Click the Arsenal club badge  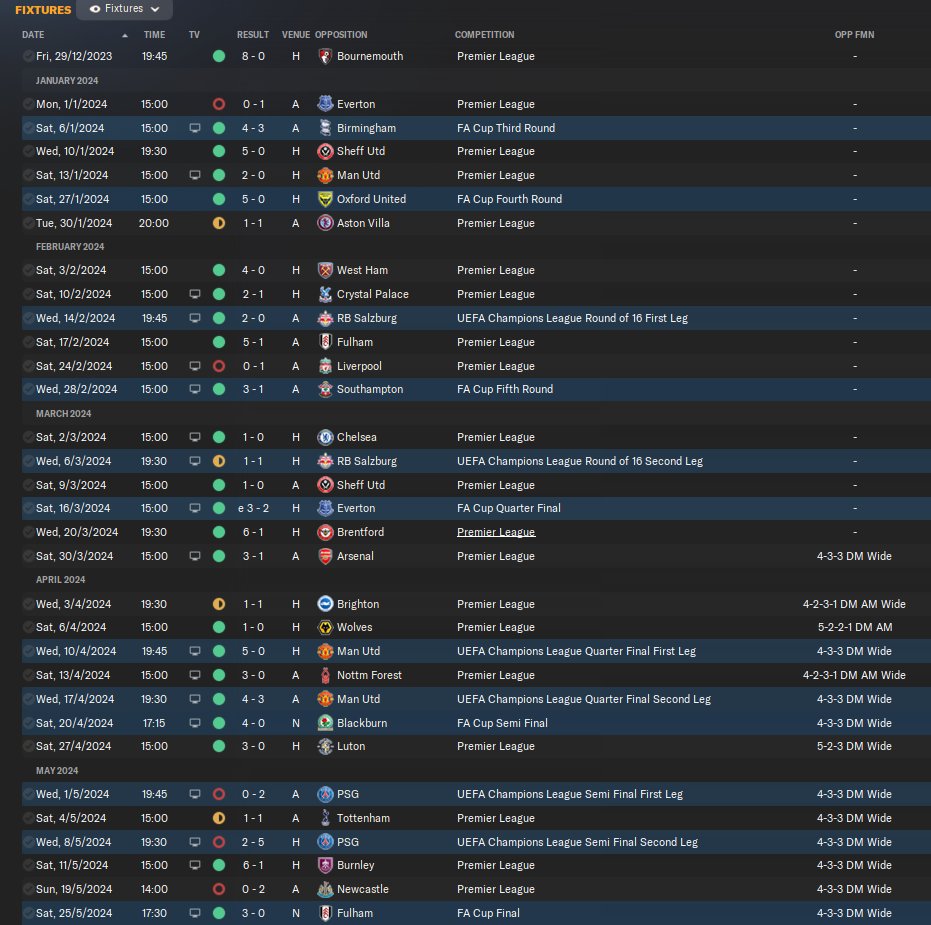325,556
